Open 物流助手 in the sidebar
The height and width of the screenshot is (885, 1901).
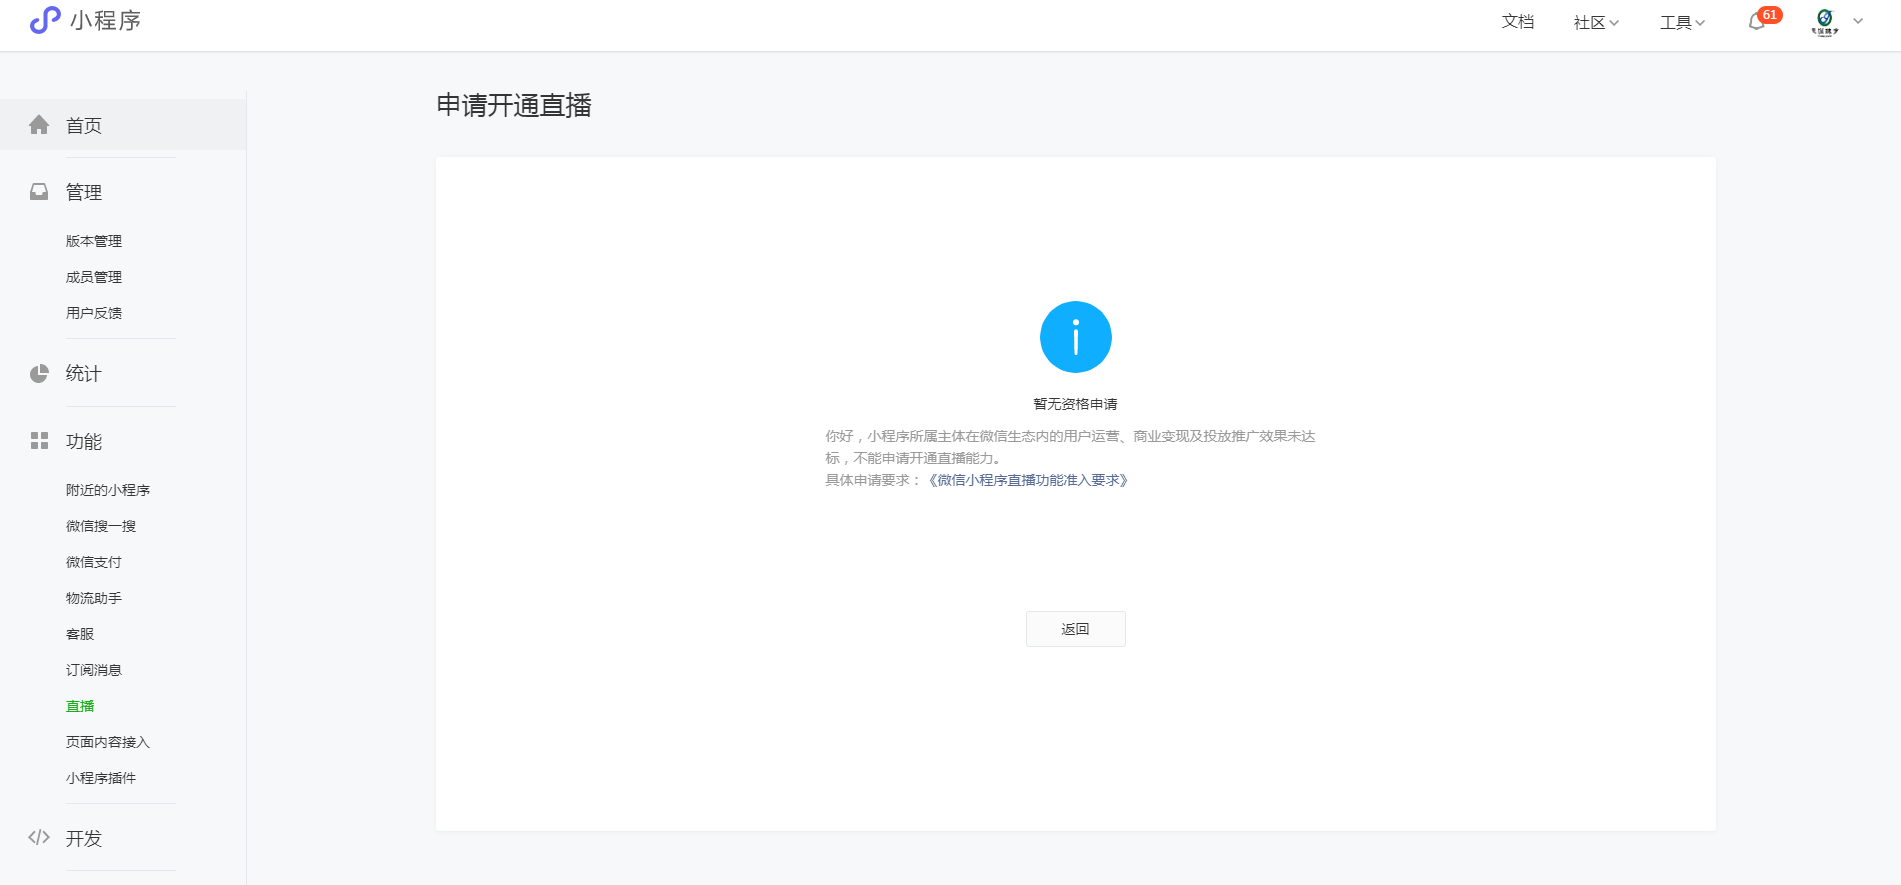pos(94,598)
